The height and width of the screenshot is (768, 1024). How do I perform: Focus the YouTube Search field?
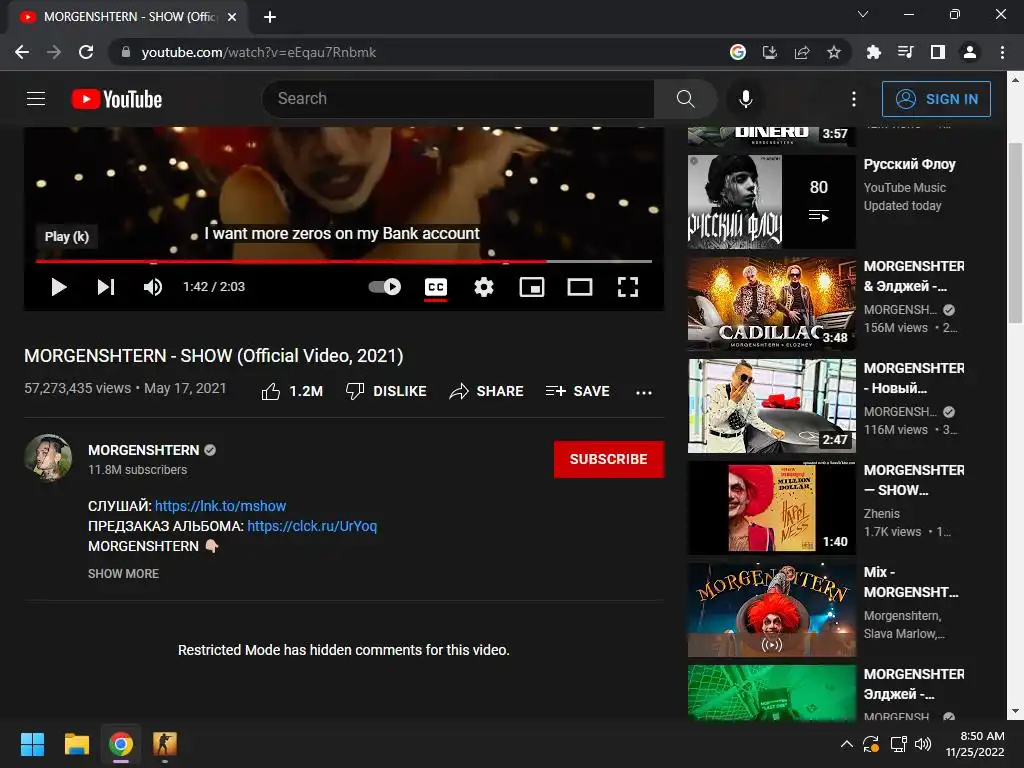458,99
